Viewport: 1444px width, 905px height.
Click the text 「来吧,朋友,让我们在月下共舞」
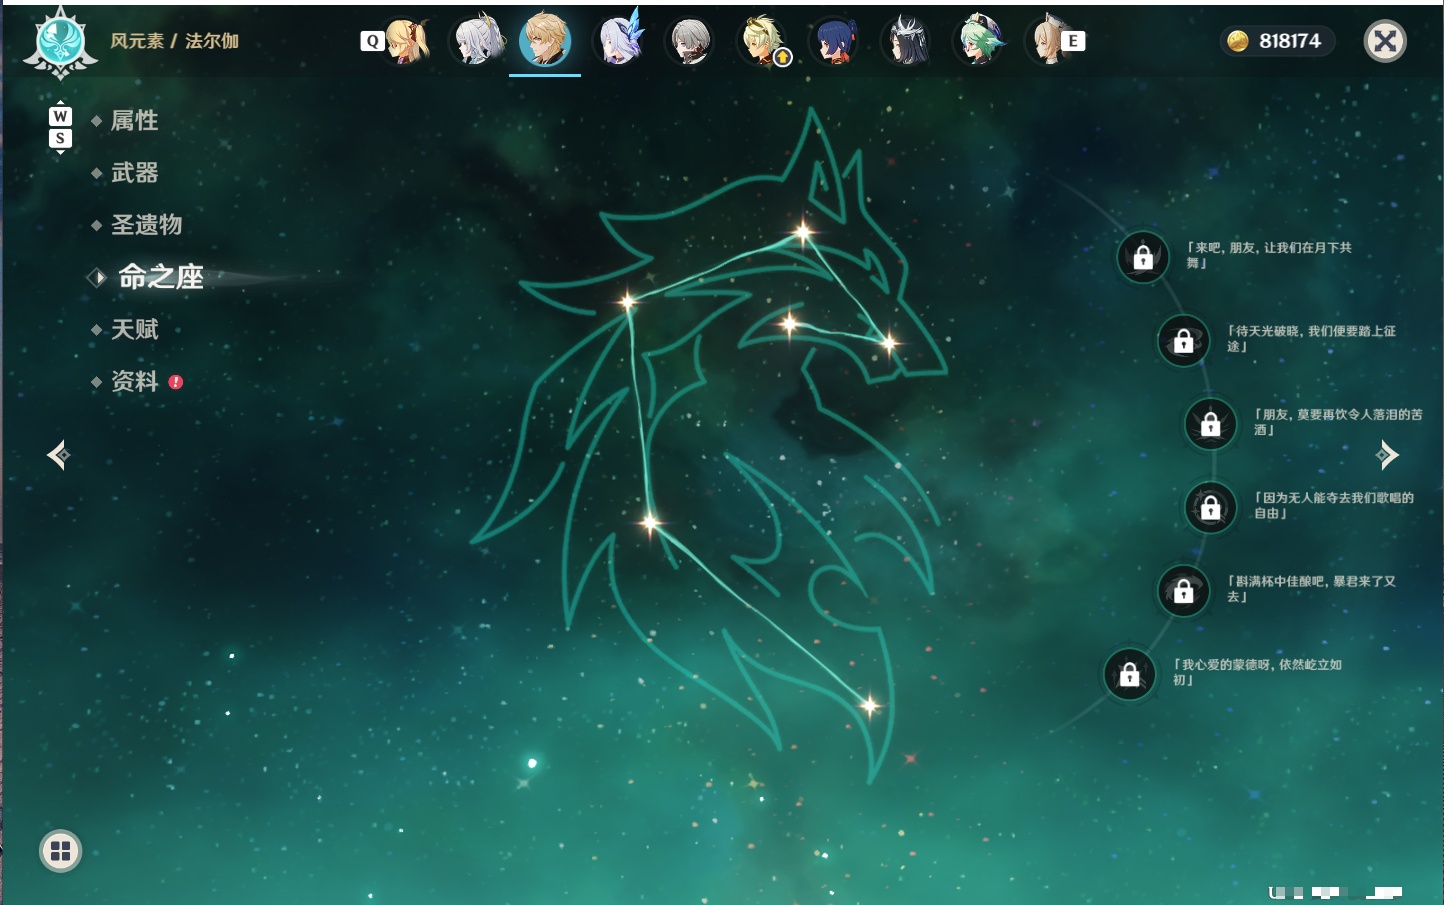[1269, 255]
